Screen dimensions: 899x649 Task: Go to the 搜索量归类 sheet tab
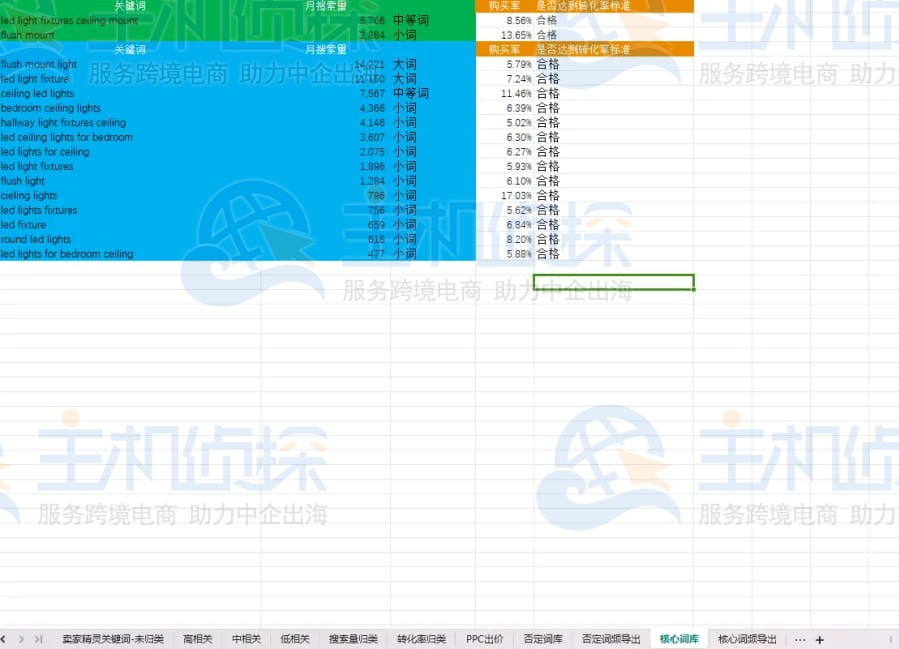pyautogui.click(x=353, y=640)
